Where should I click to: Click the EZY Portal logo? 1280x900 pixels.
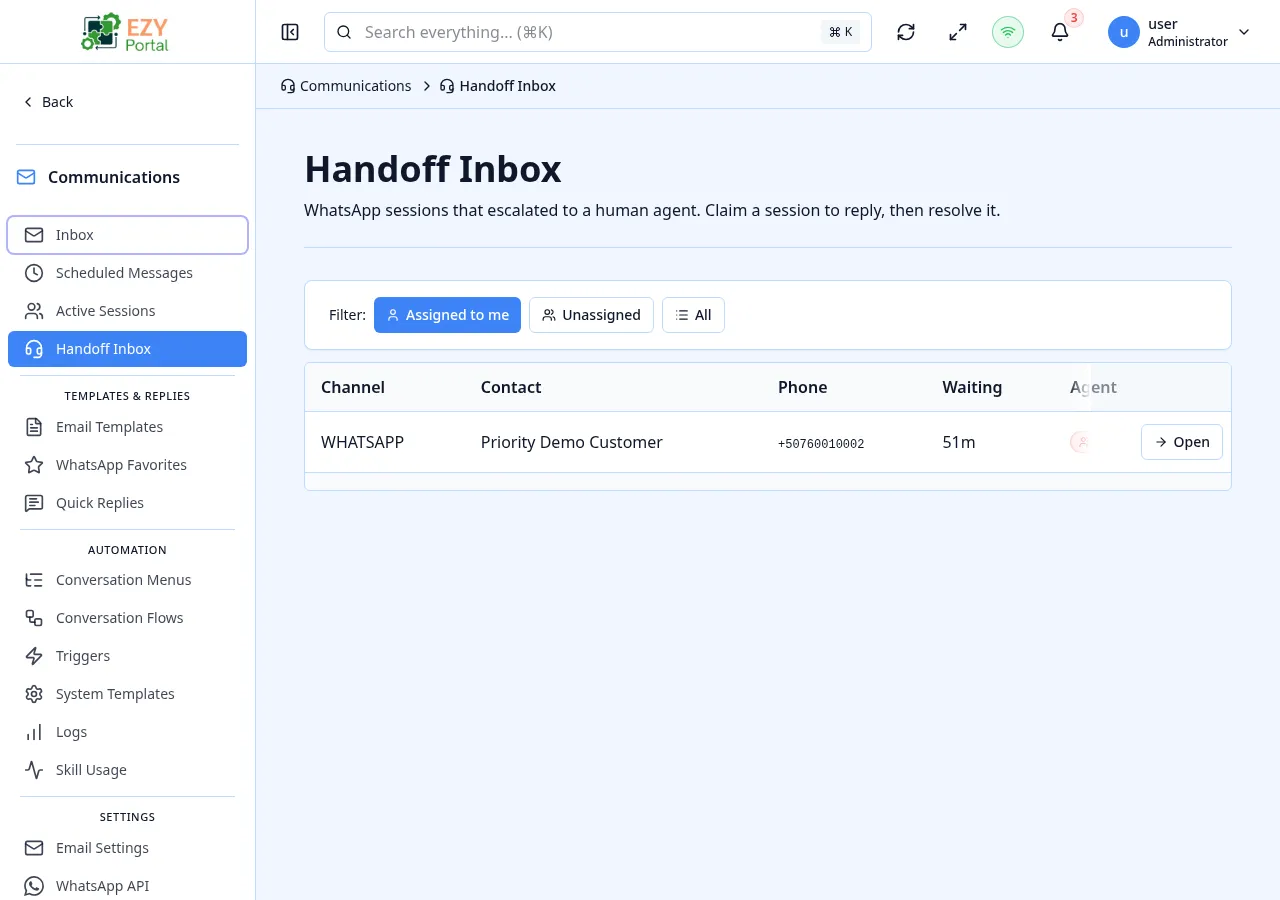pos(127,32)
